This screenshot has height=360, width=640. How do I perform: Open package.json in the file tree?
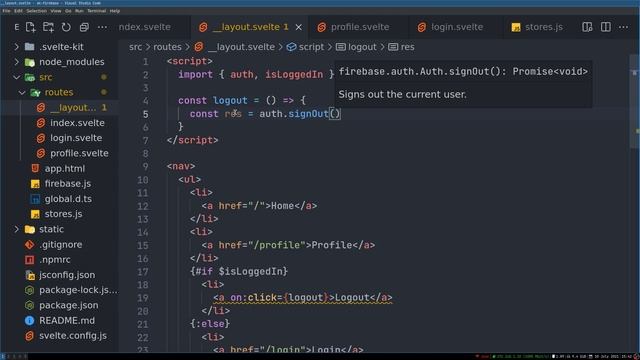click(x=59, y=305)
